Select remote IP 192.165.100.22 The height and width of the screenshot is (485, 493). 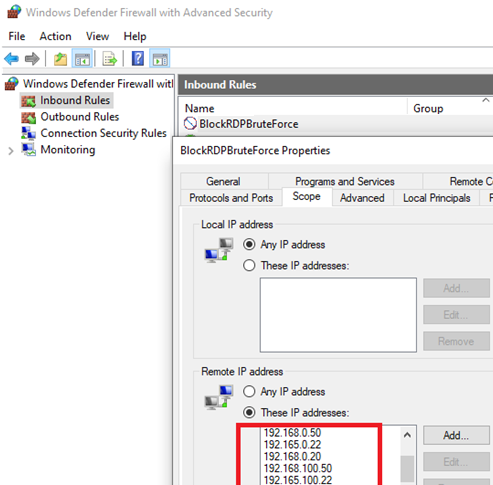(298, 480)
